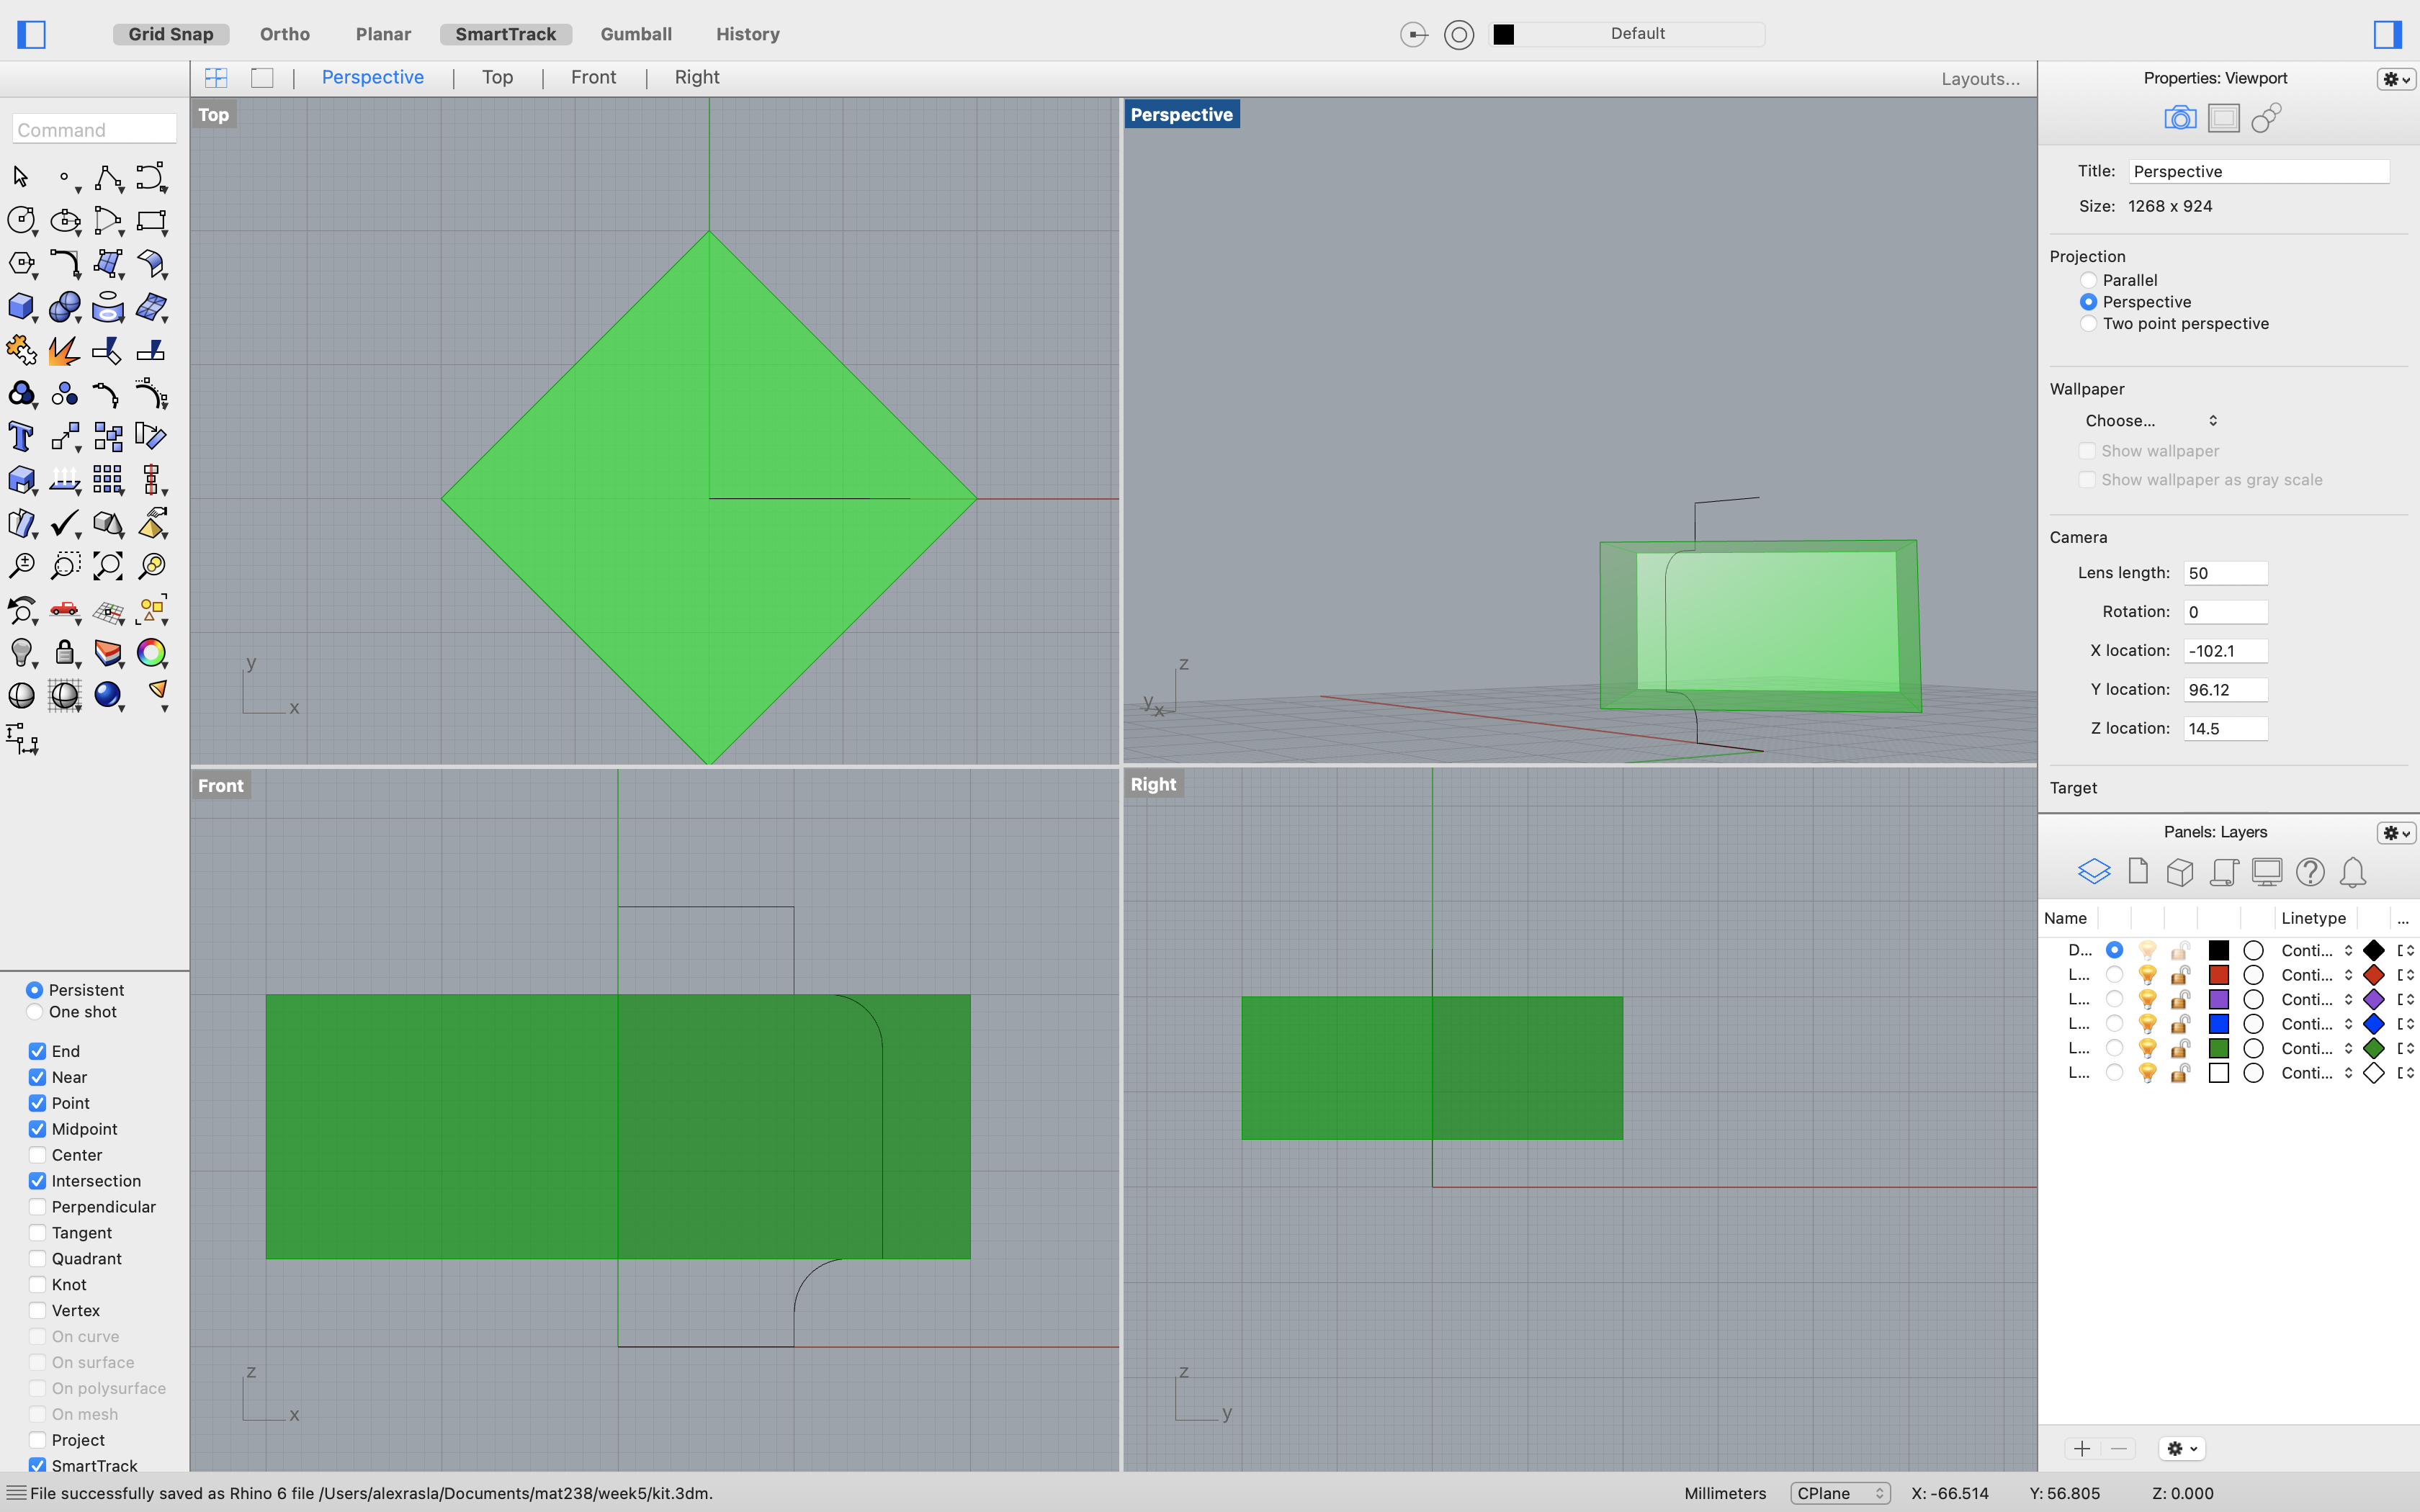Toggle the Gumball toolbar button
The height and width of the screenshot is (1512, 2420).
[636, 32]
